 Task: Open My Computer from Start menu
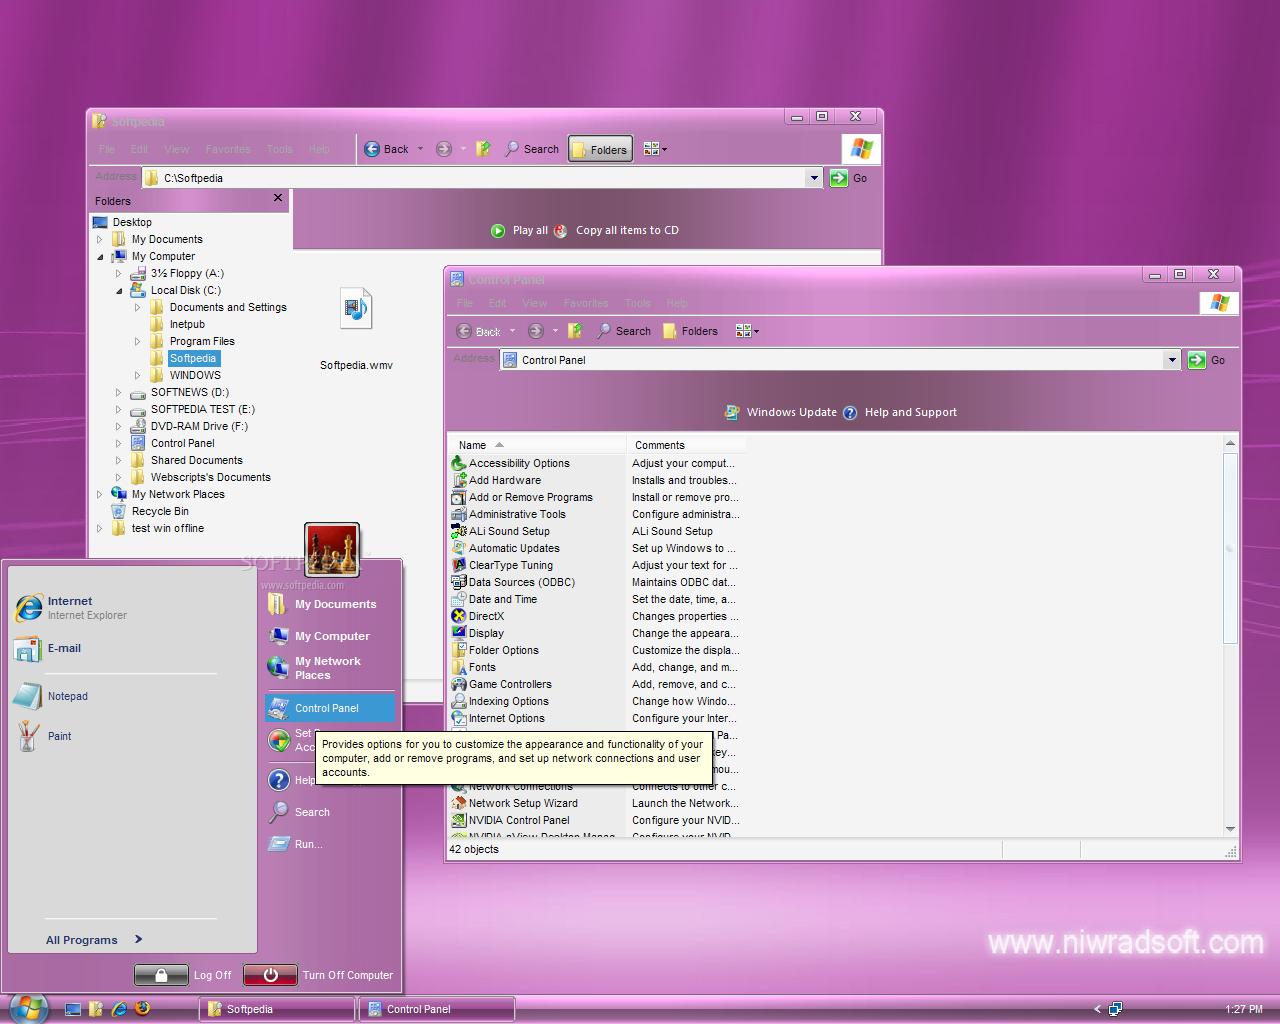pyautogui.click(x=320, y=636)
